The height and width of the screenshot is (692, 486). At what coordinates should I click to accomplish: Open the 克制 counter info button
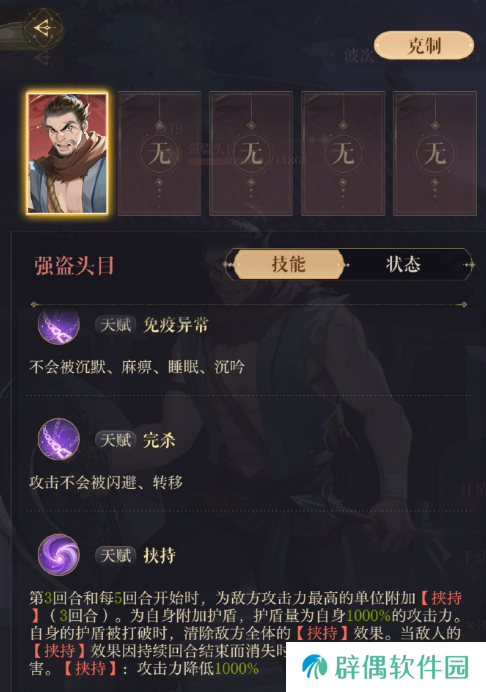tap(424, 45)
